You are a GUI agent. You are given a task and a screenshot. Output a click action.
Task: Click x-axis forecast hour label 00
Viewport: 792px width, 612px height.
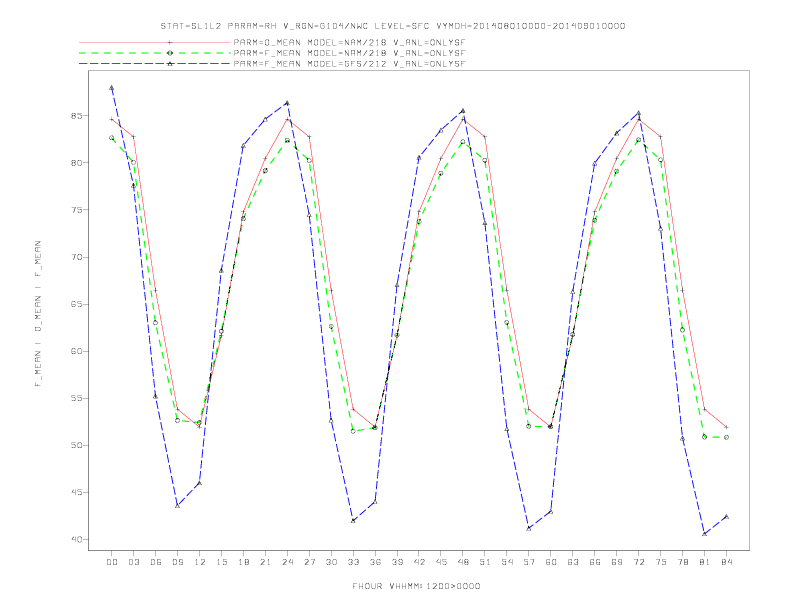(x=112, y=562)
